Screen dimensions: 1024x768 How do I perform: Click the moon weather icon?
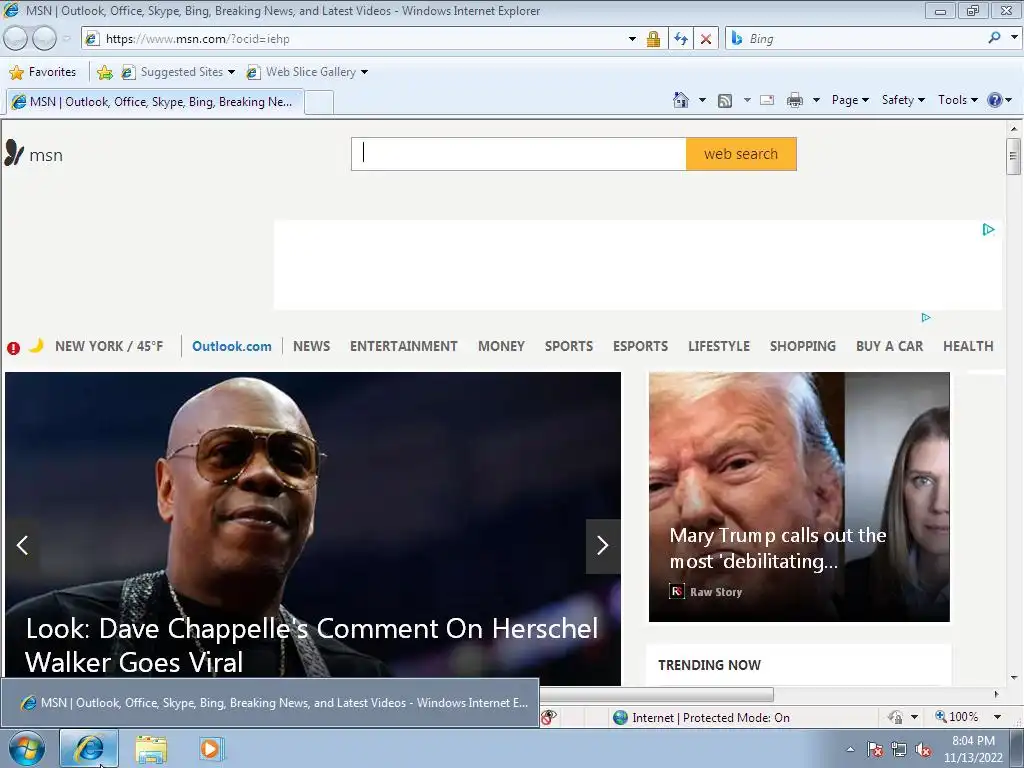pyautogui.click(x=37, y=345)
